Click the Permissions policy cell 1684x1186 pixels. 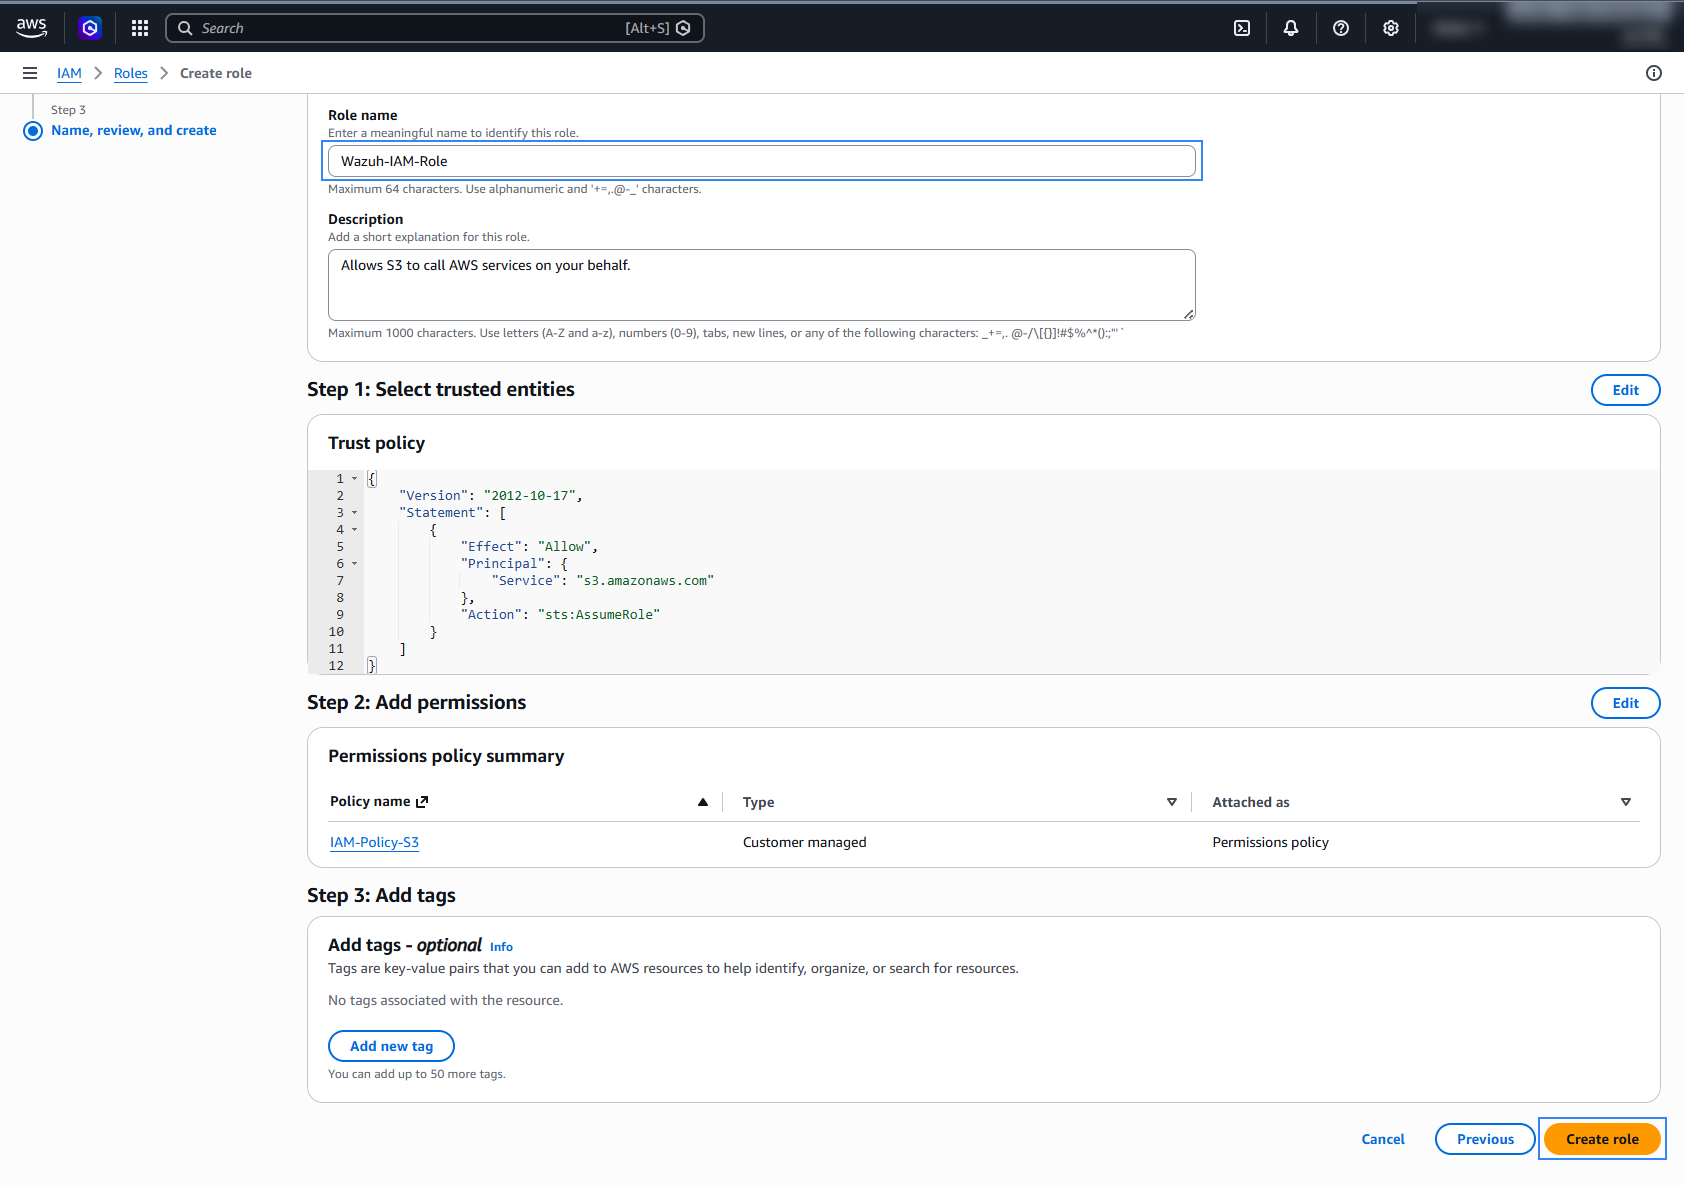(x=1270, y=842)
